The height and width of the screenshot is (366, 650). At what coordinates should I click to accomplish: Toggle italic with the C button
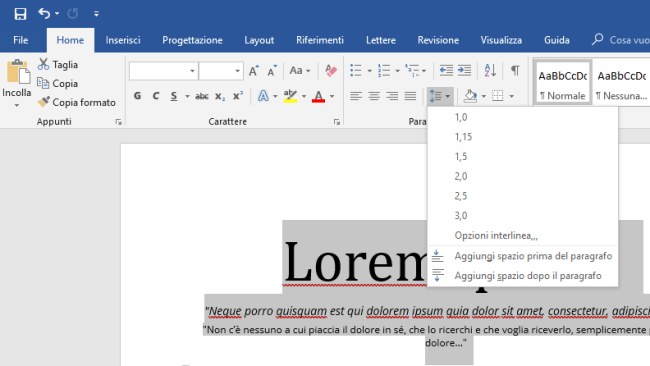tap(155, 96)
